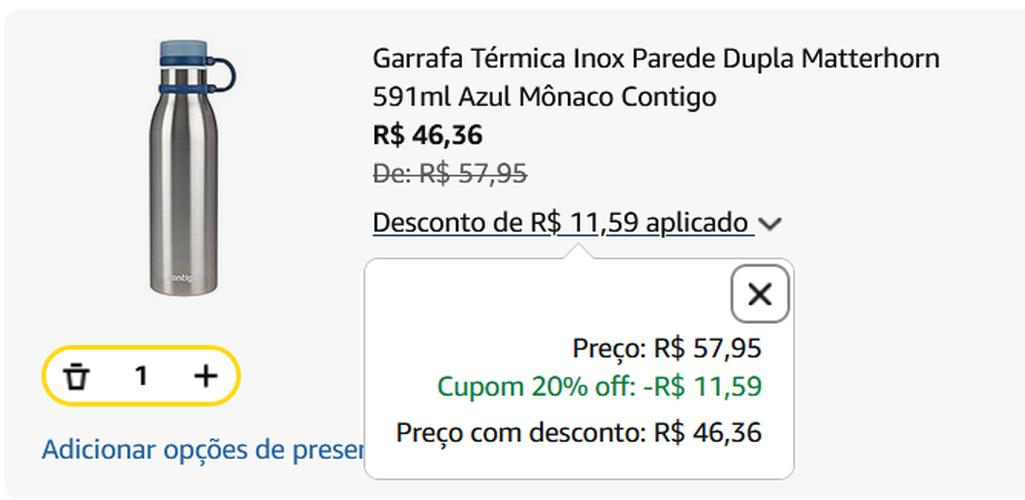Click the bold R$ 46,36 price

[x=427, y=134]
